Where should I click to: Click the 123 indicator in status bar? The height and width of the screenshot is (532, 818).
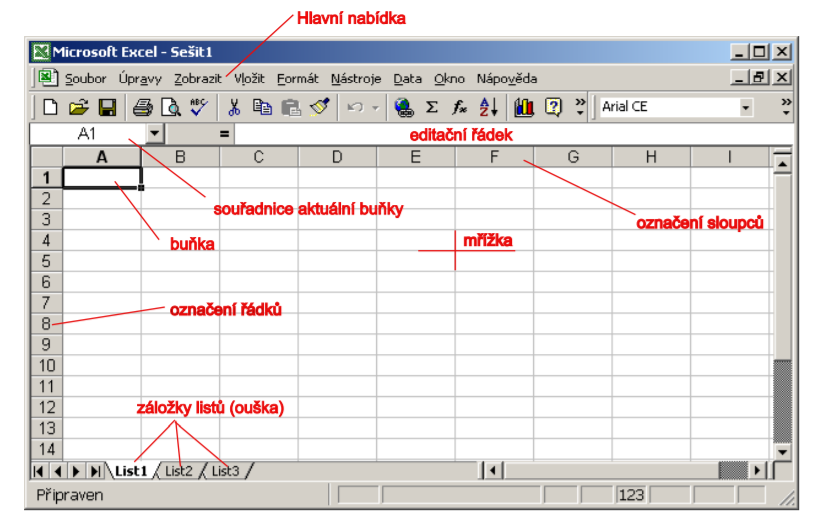[631, 495]
